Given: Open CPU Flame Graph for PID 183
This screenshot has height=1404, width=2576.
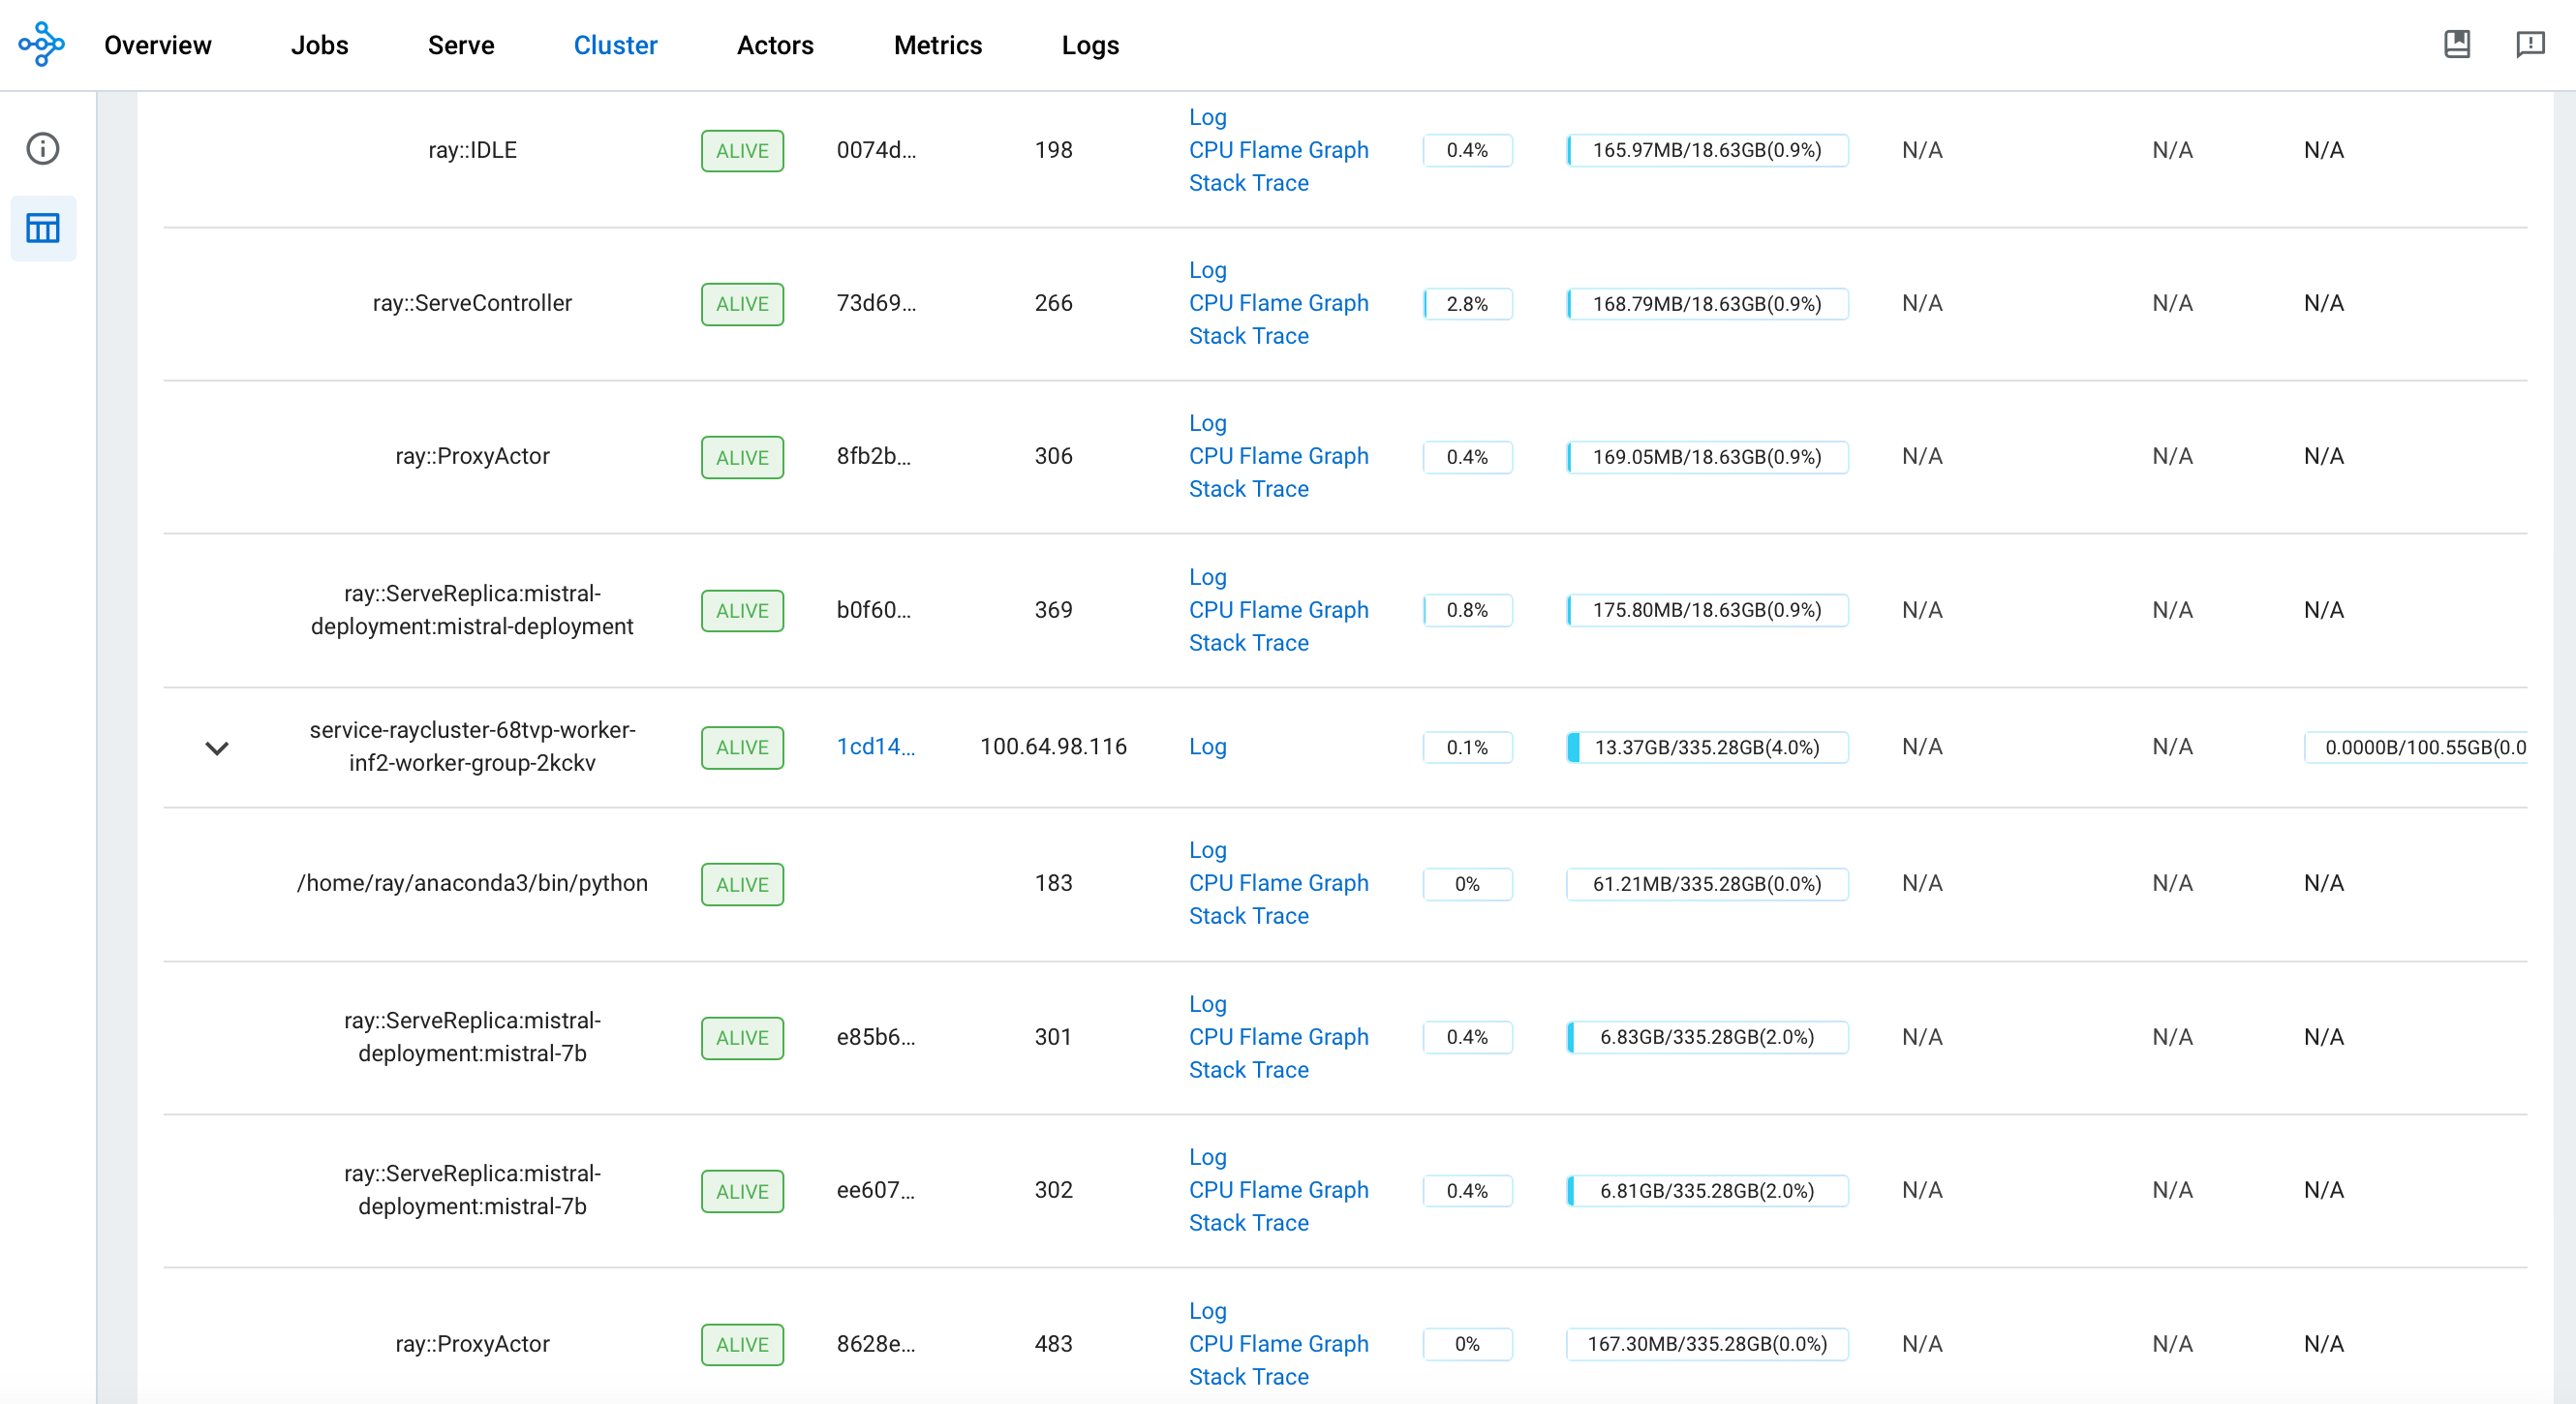Looking at the screenshot, I should pos(1279,883).
